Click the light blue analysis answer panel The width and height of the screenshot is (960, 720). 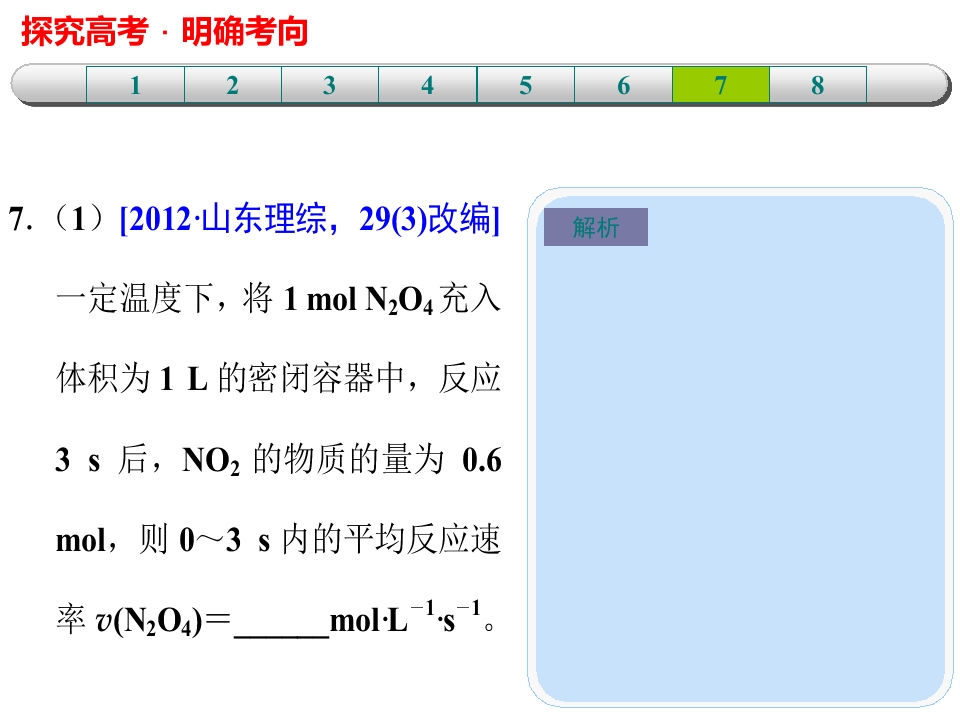click(x=740, y=448)
